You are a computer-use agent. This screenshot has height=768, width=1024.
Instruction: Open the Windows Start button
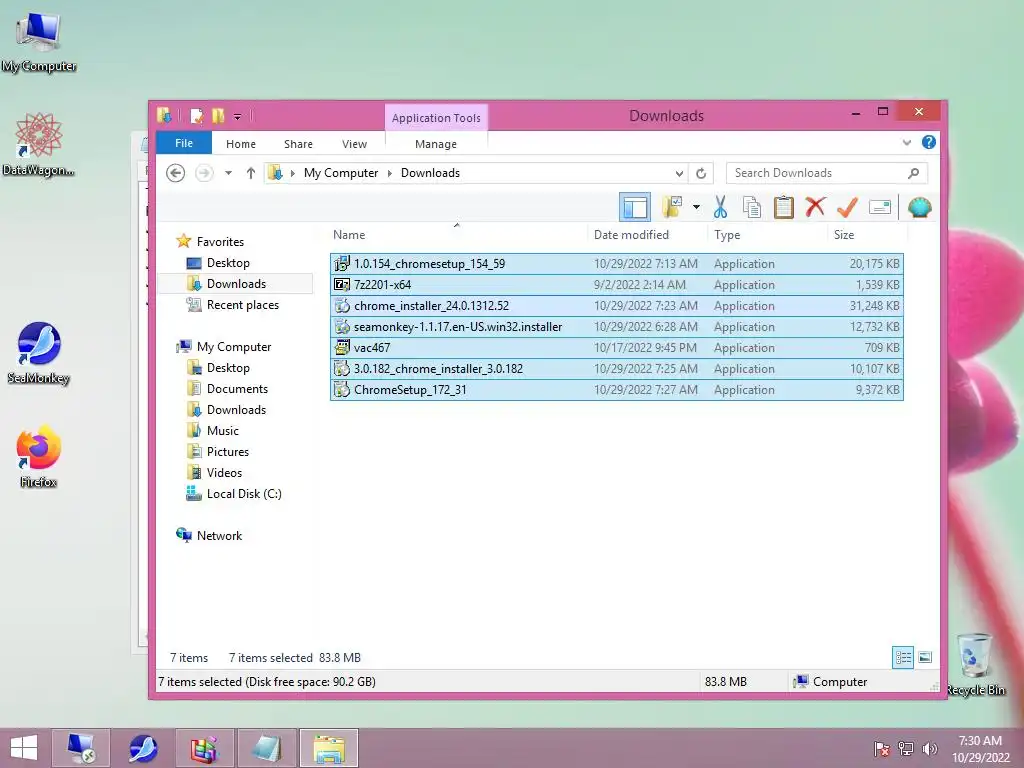pos(24,748)
